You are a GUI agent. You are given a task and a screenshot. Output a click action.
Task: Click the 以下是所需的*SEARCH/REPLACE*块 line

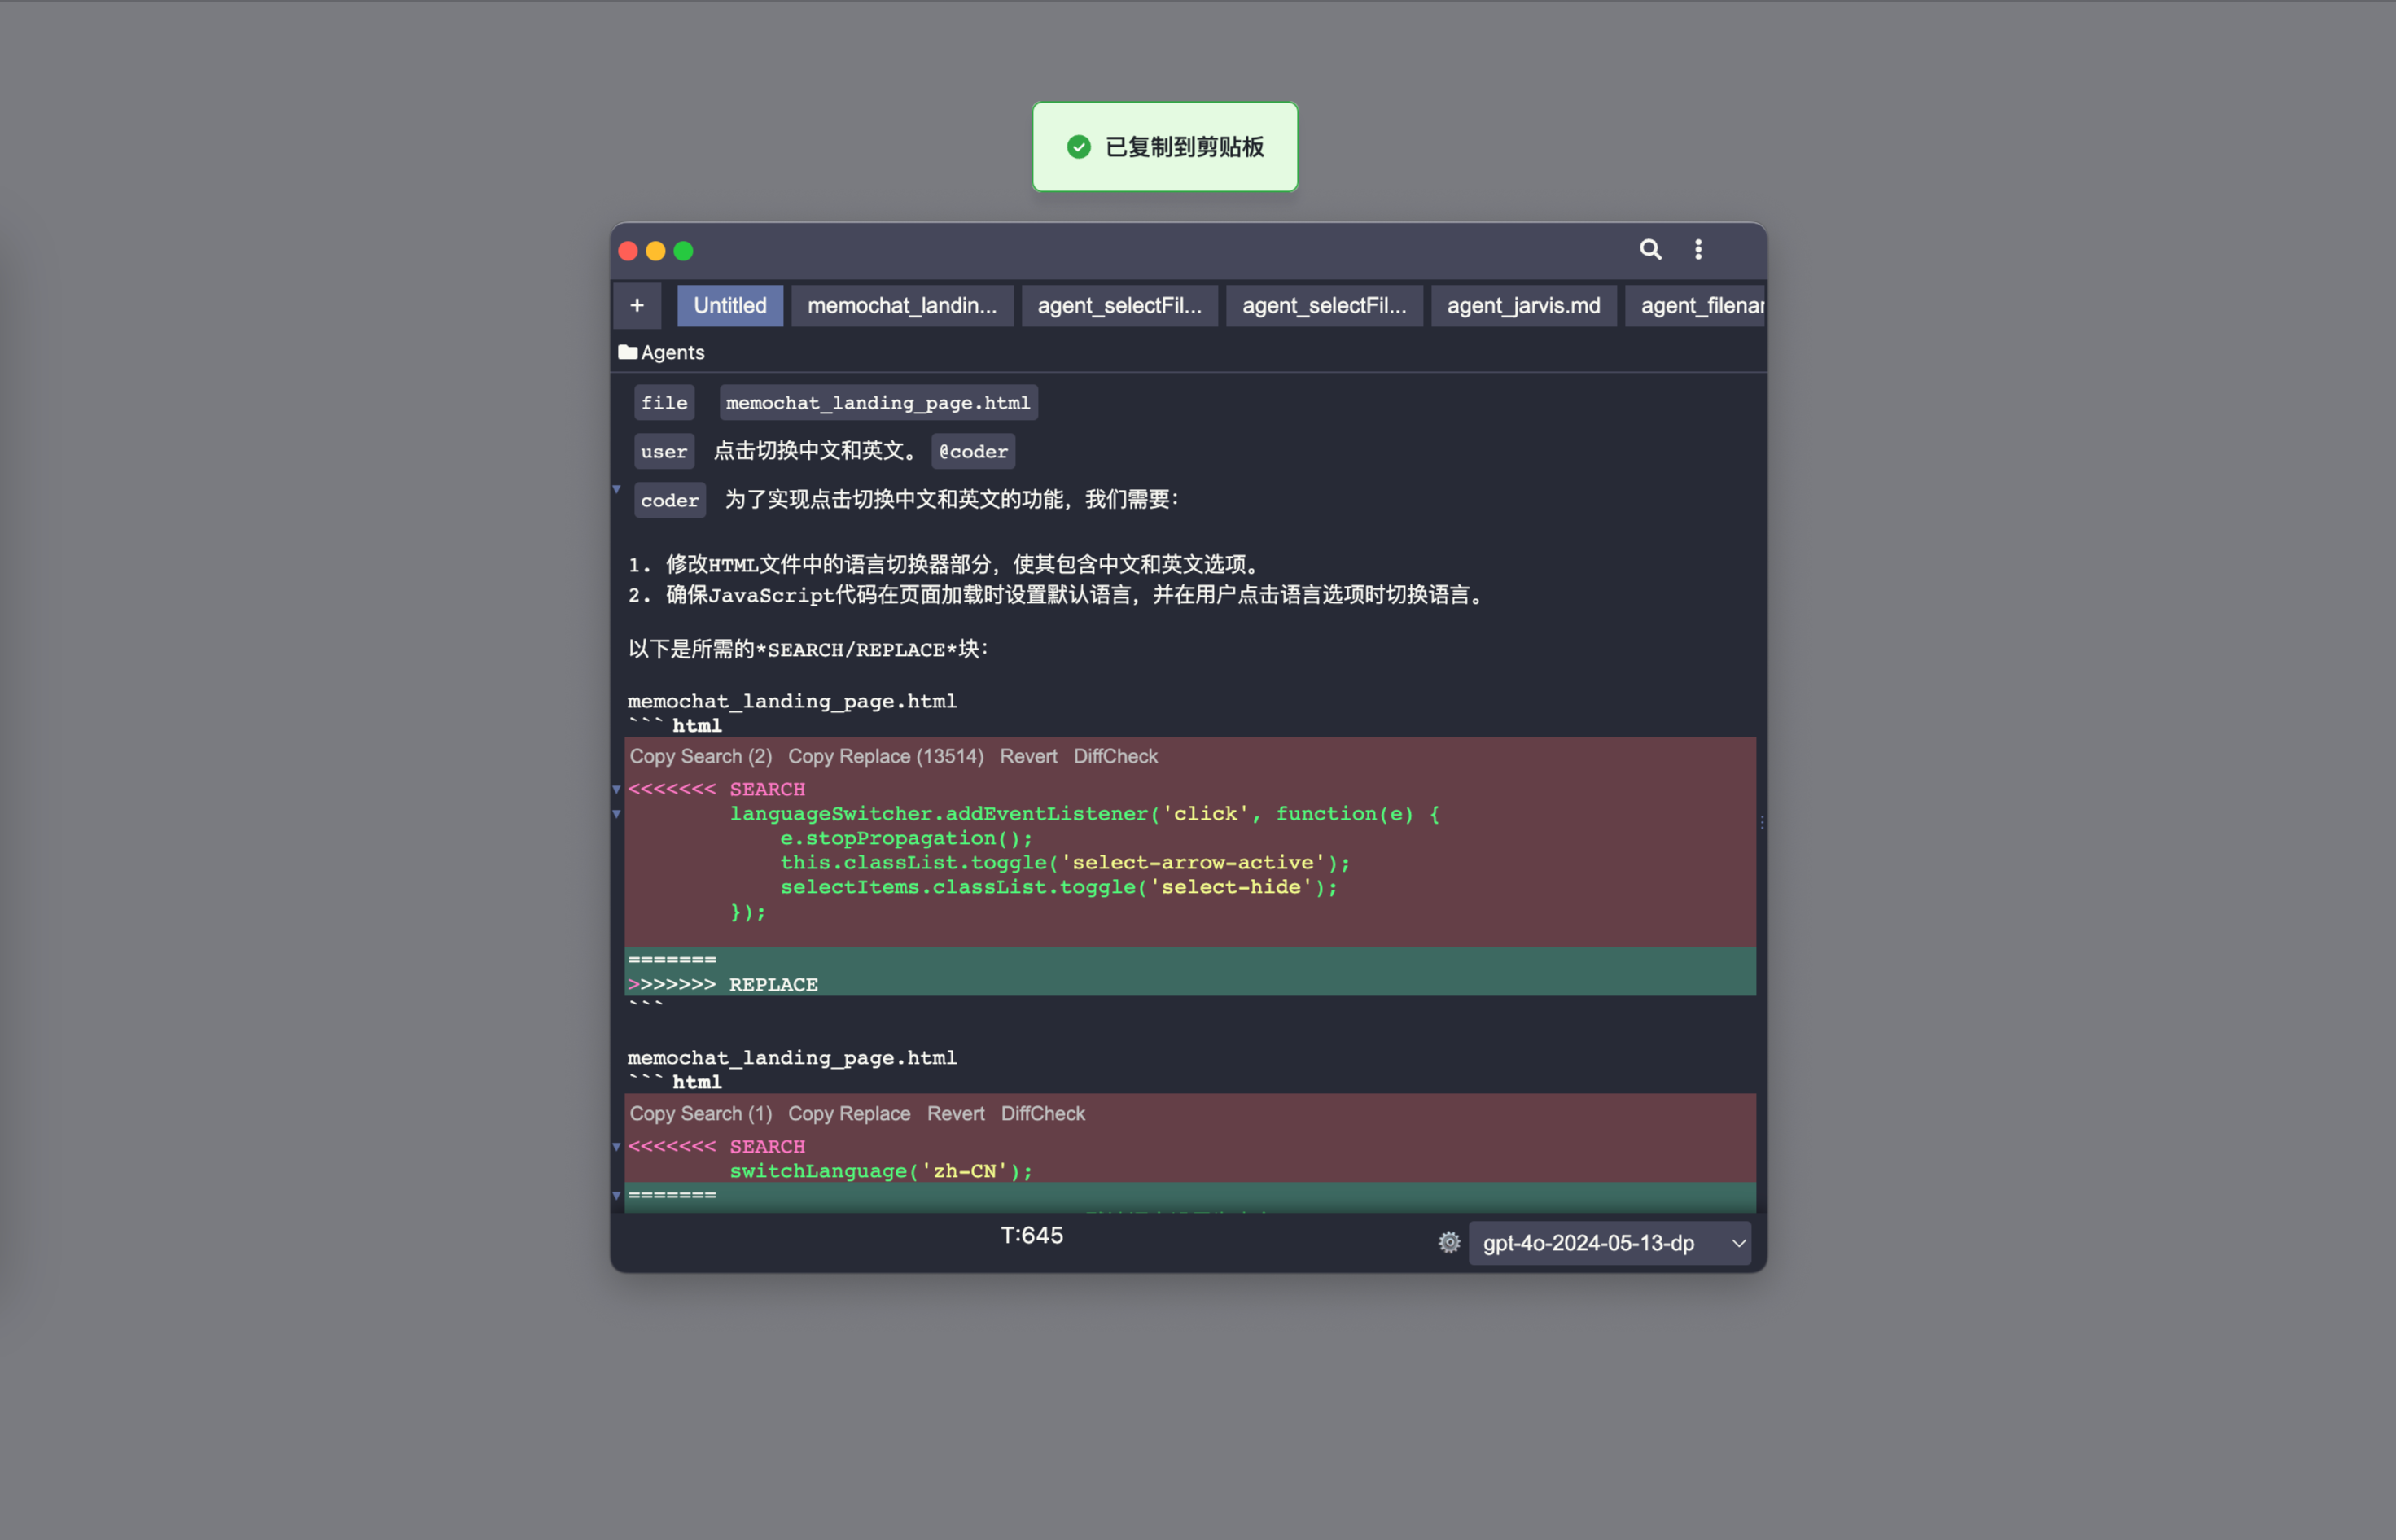(808, 649)
